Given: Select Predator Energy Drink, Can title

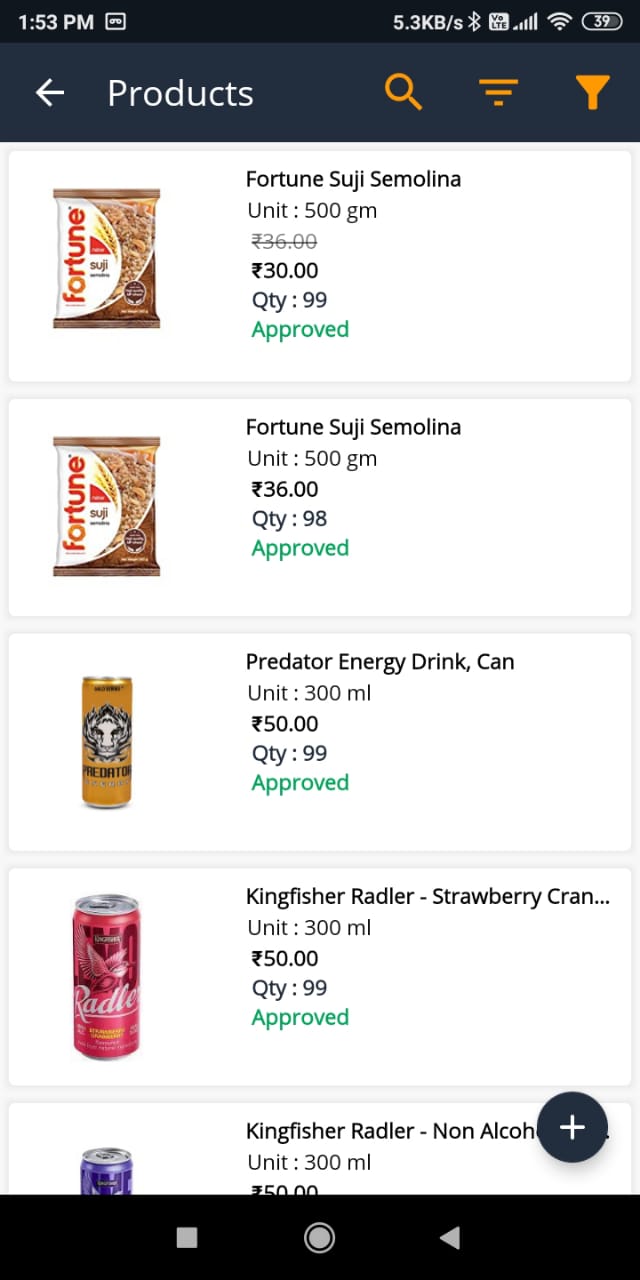Looking at the screenshot, I should point(380,662).
